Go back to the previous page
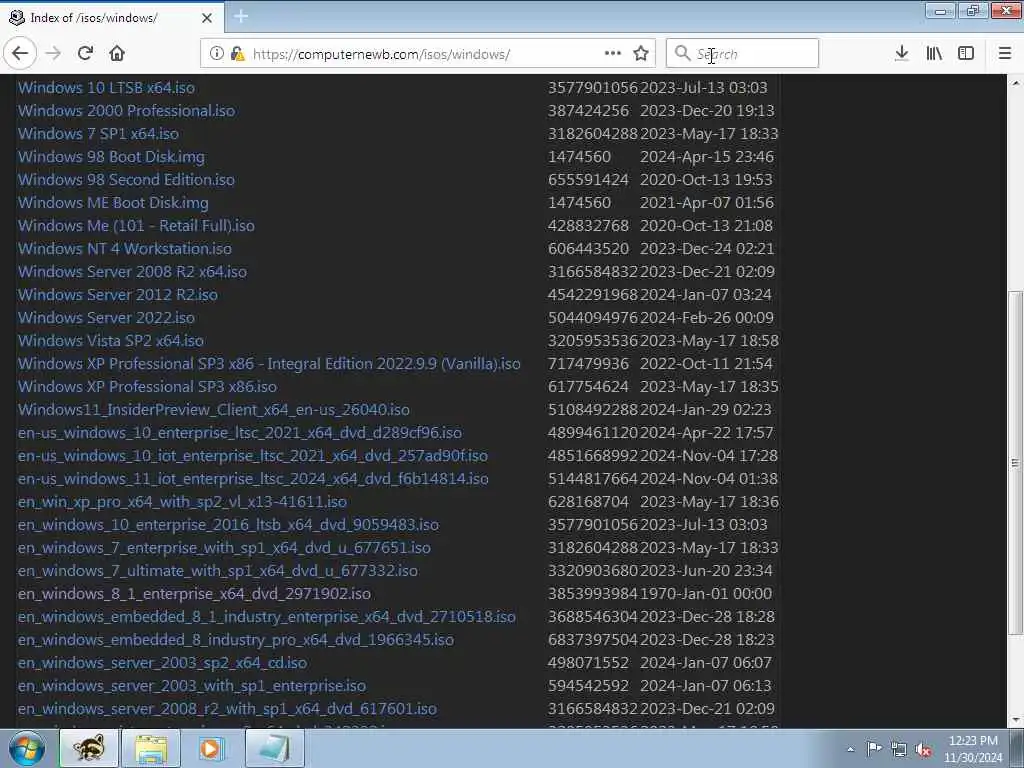 [20, 53]
